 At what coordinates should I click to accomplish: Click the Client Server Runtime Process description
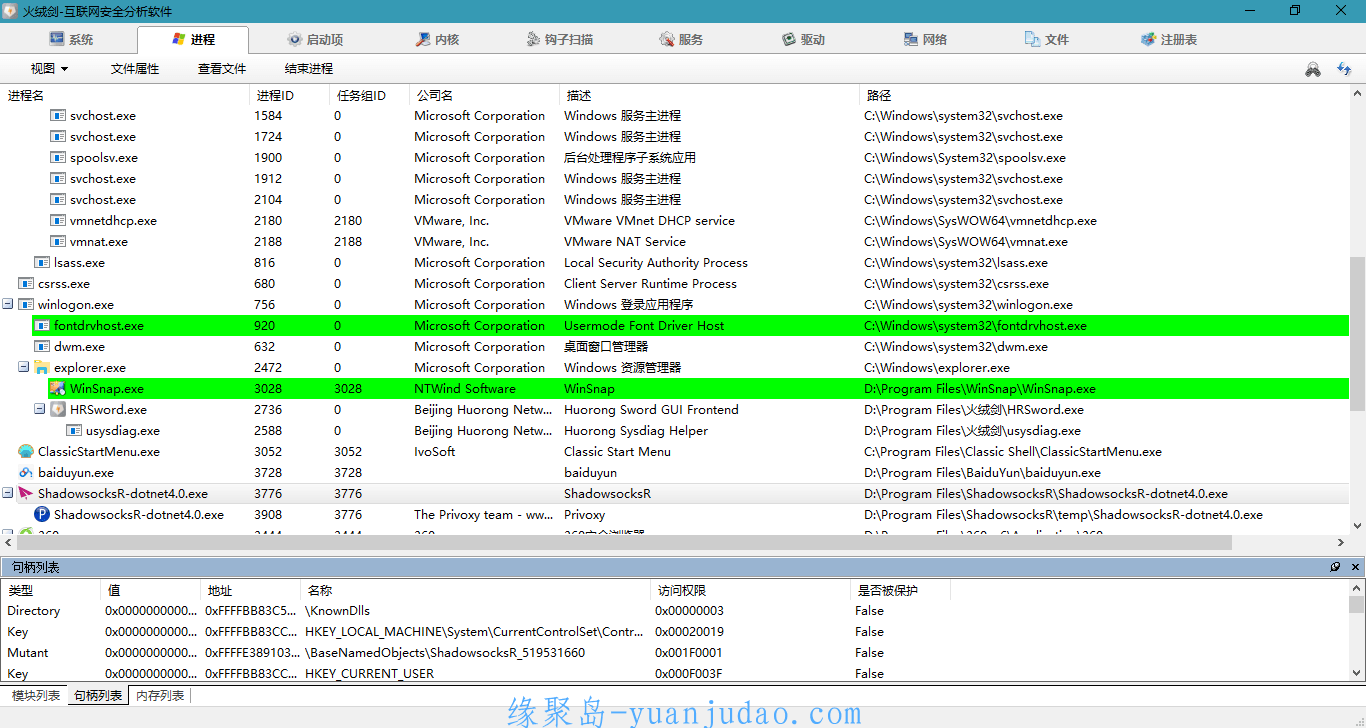pyautogui.click(x=650, y=283)
